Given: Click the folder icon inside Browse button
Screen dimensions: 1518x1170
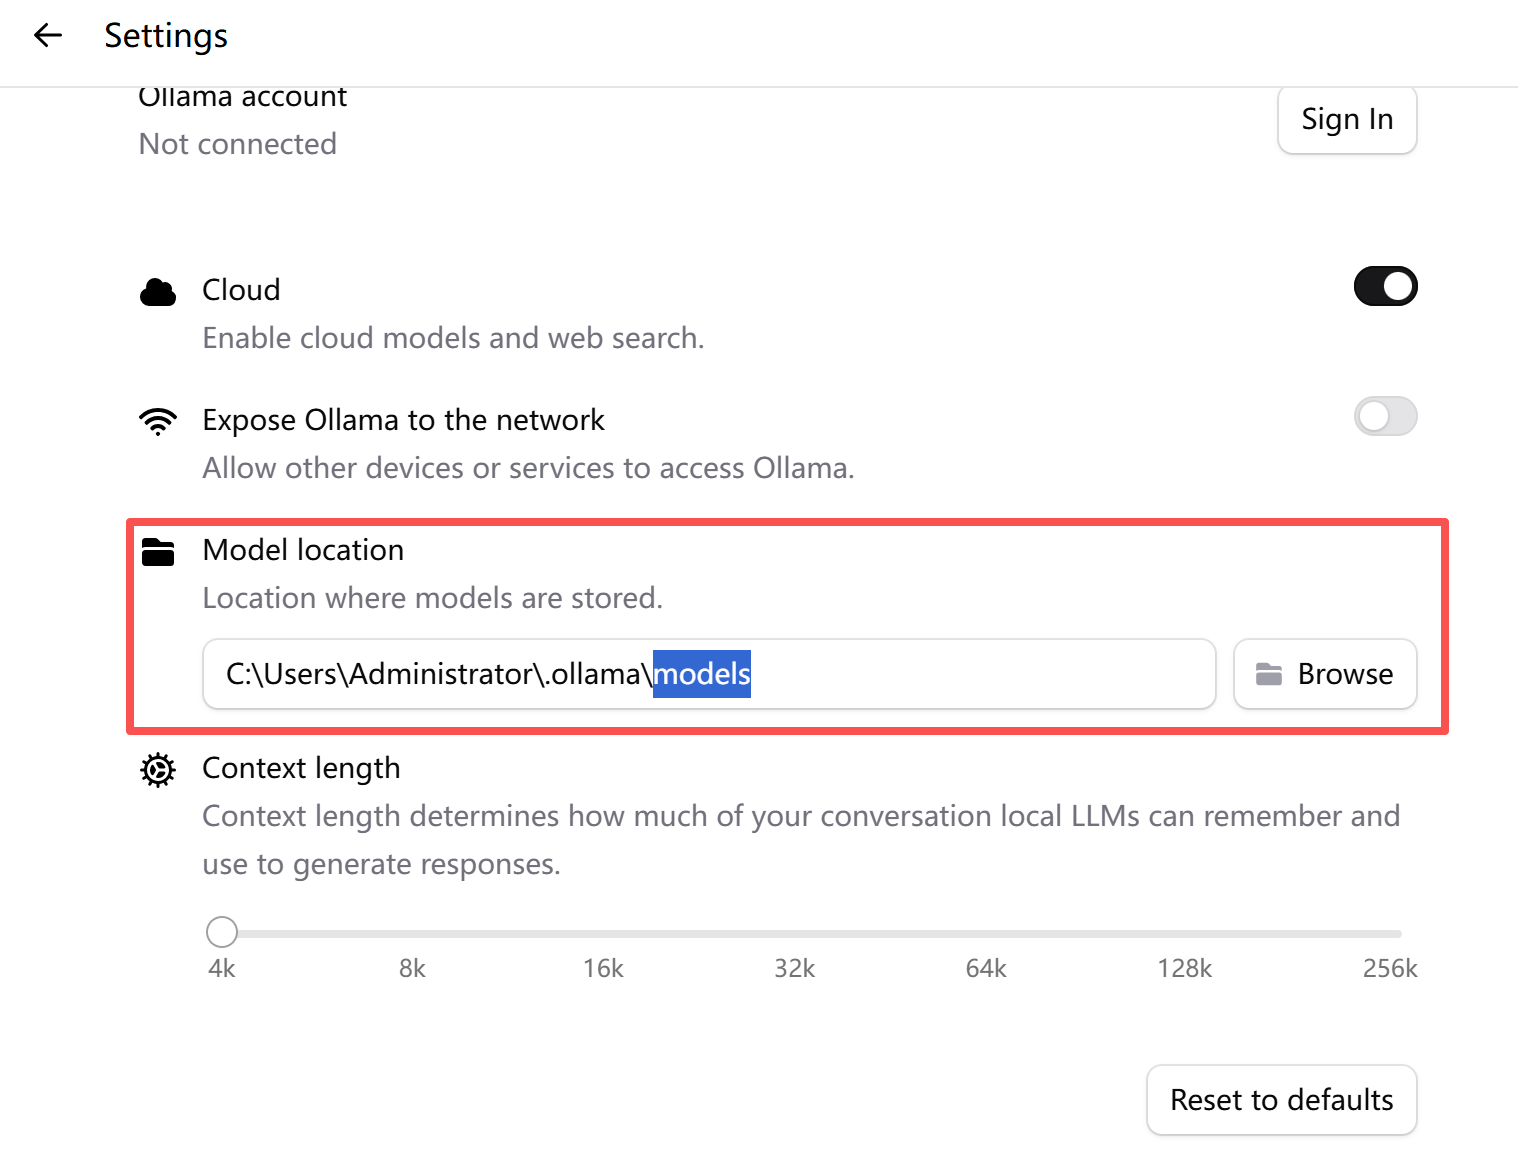Looking at the screenshot, I should point(1269,674).
